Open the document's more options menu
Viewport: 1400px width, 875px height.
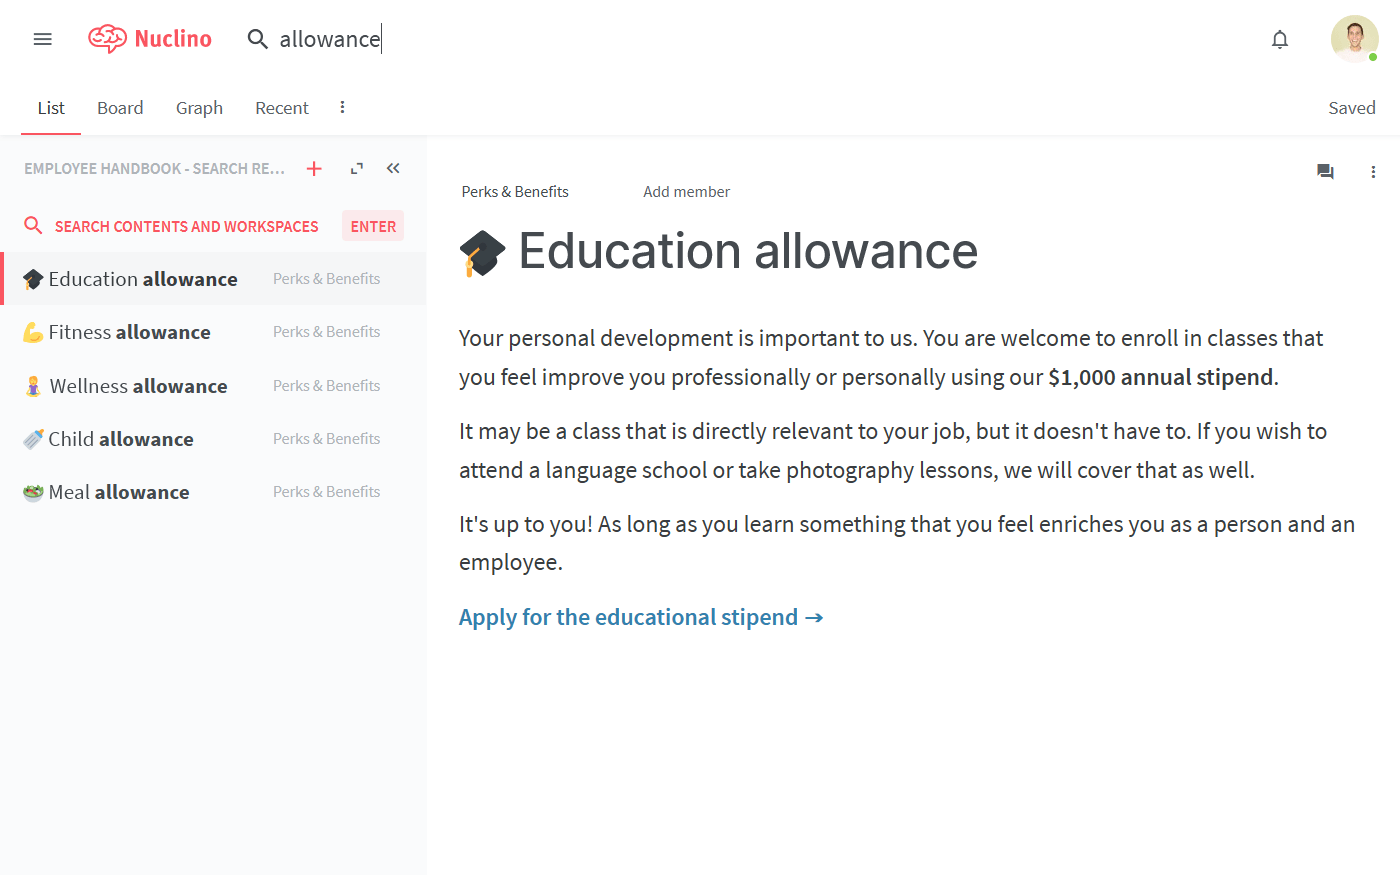tap(1373, 172)
